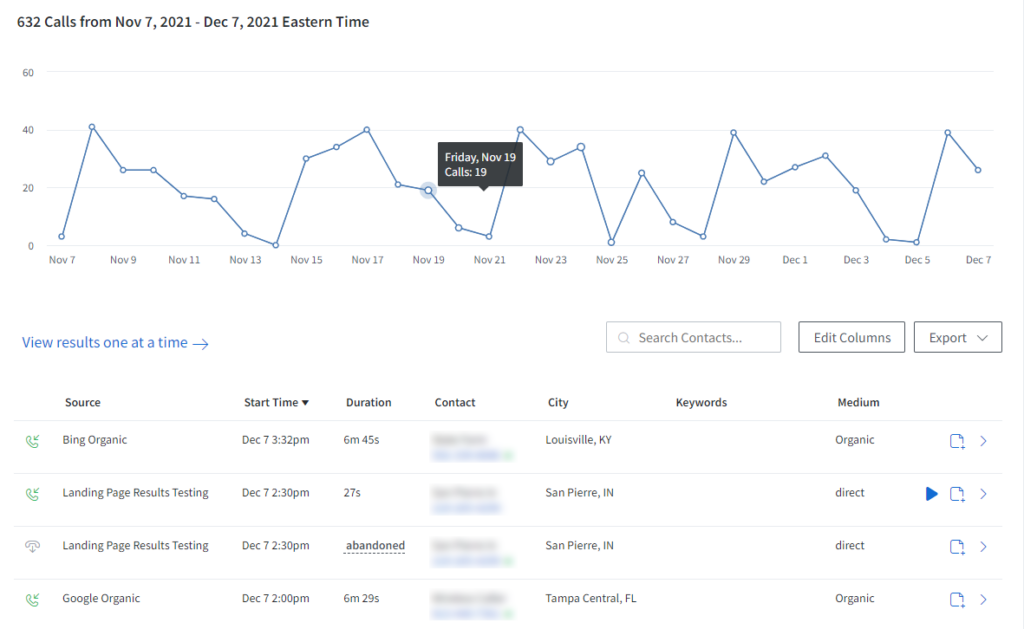Add note icon on Bing Organic row
Screen dimensions: 1024x629
957,442
